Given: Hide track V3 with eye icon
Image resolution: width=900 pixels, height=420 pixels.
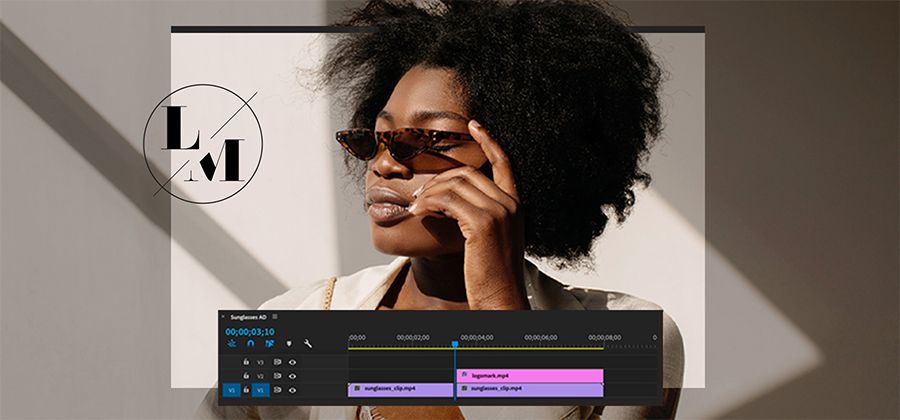Looking at the screenshot, I should [x=293, y=362].
